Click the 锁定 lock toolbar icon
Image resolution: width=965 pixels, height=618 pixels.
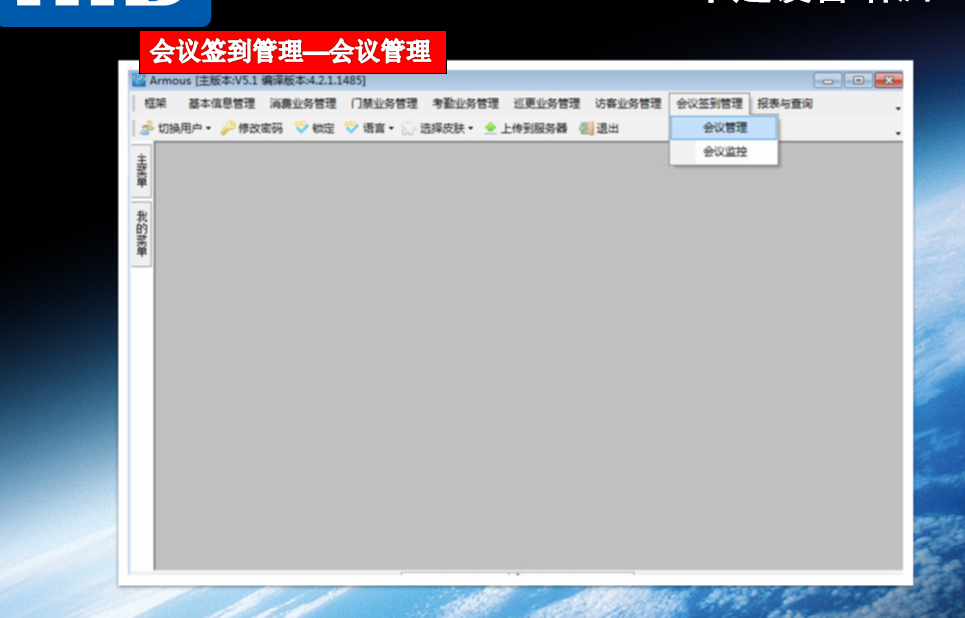301,128
